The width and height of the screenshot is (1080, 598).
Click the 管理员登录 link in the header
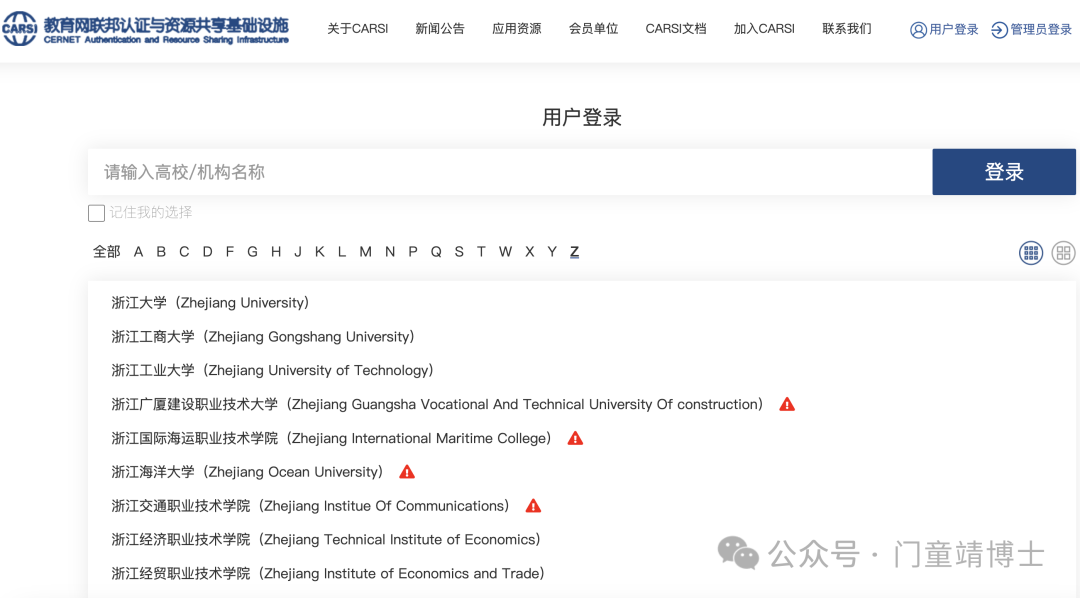click(1041, 30)
